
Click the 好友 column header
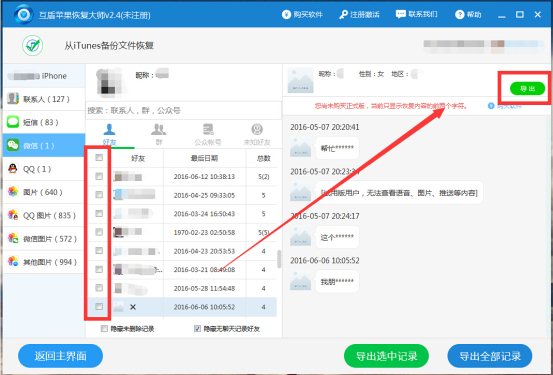point(138,158)
